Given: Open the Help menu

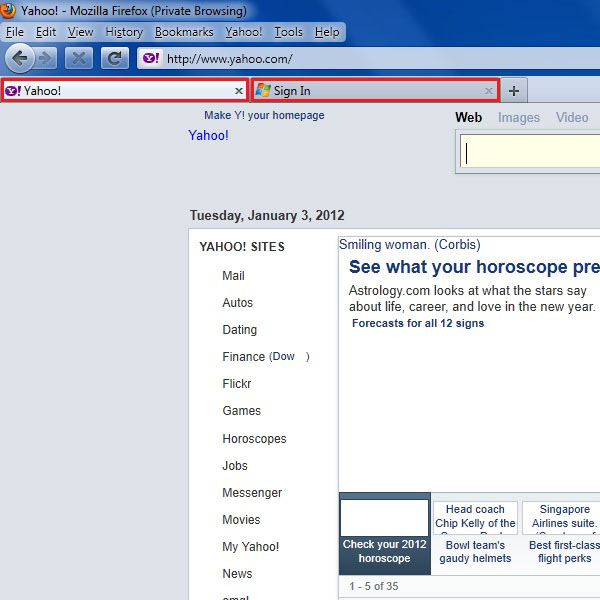Looking at the screenshot, I should pos(327,32).
